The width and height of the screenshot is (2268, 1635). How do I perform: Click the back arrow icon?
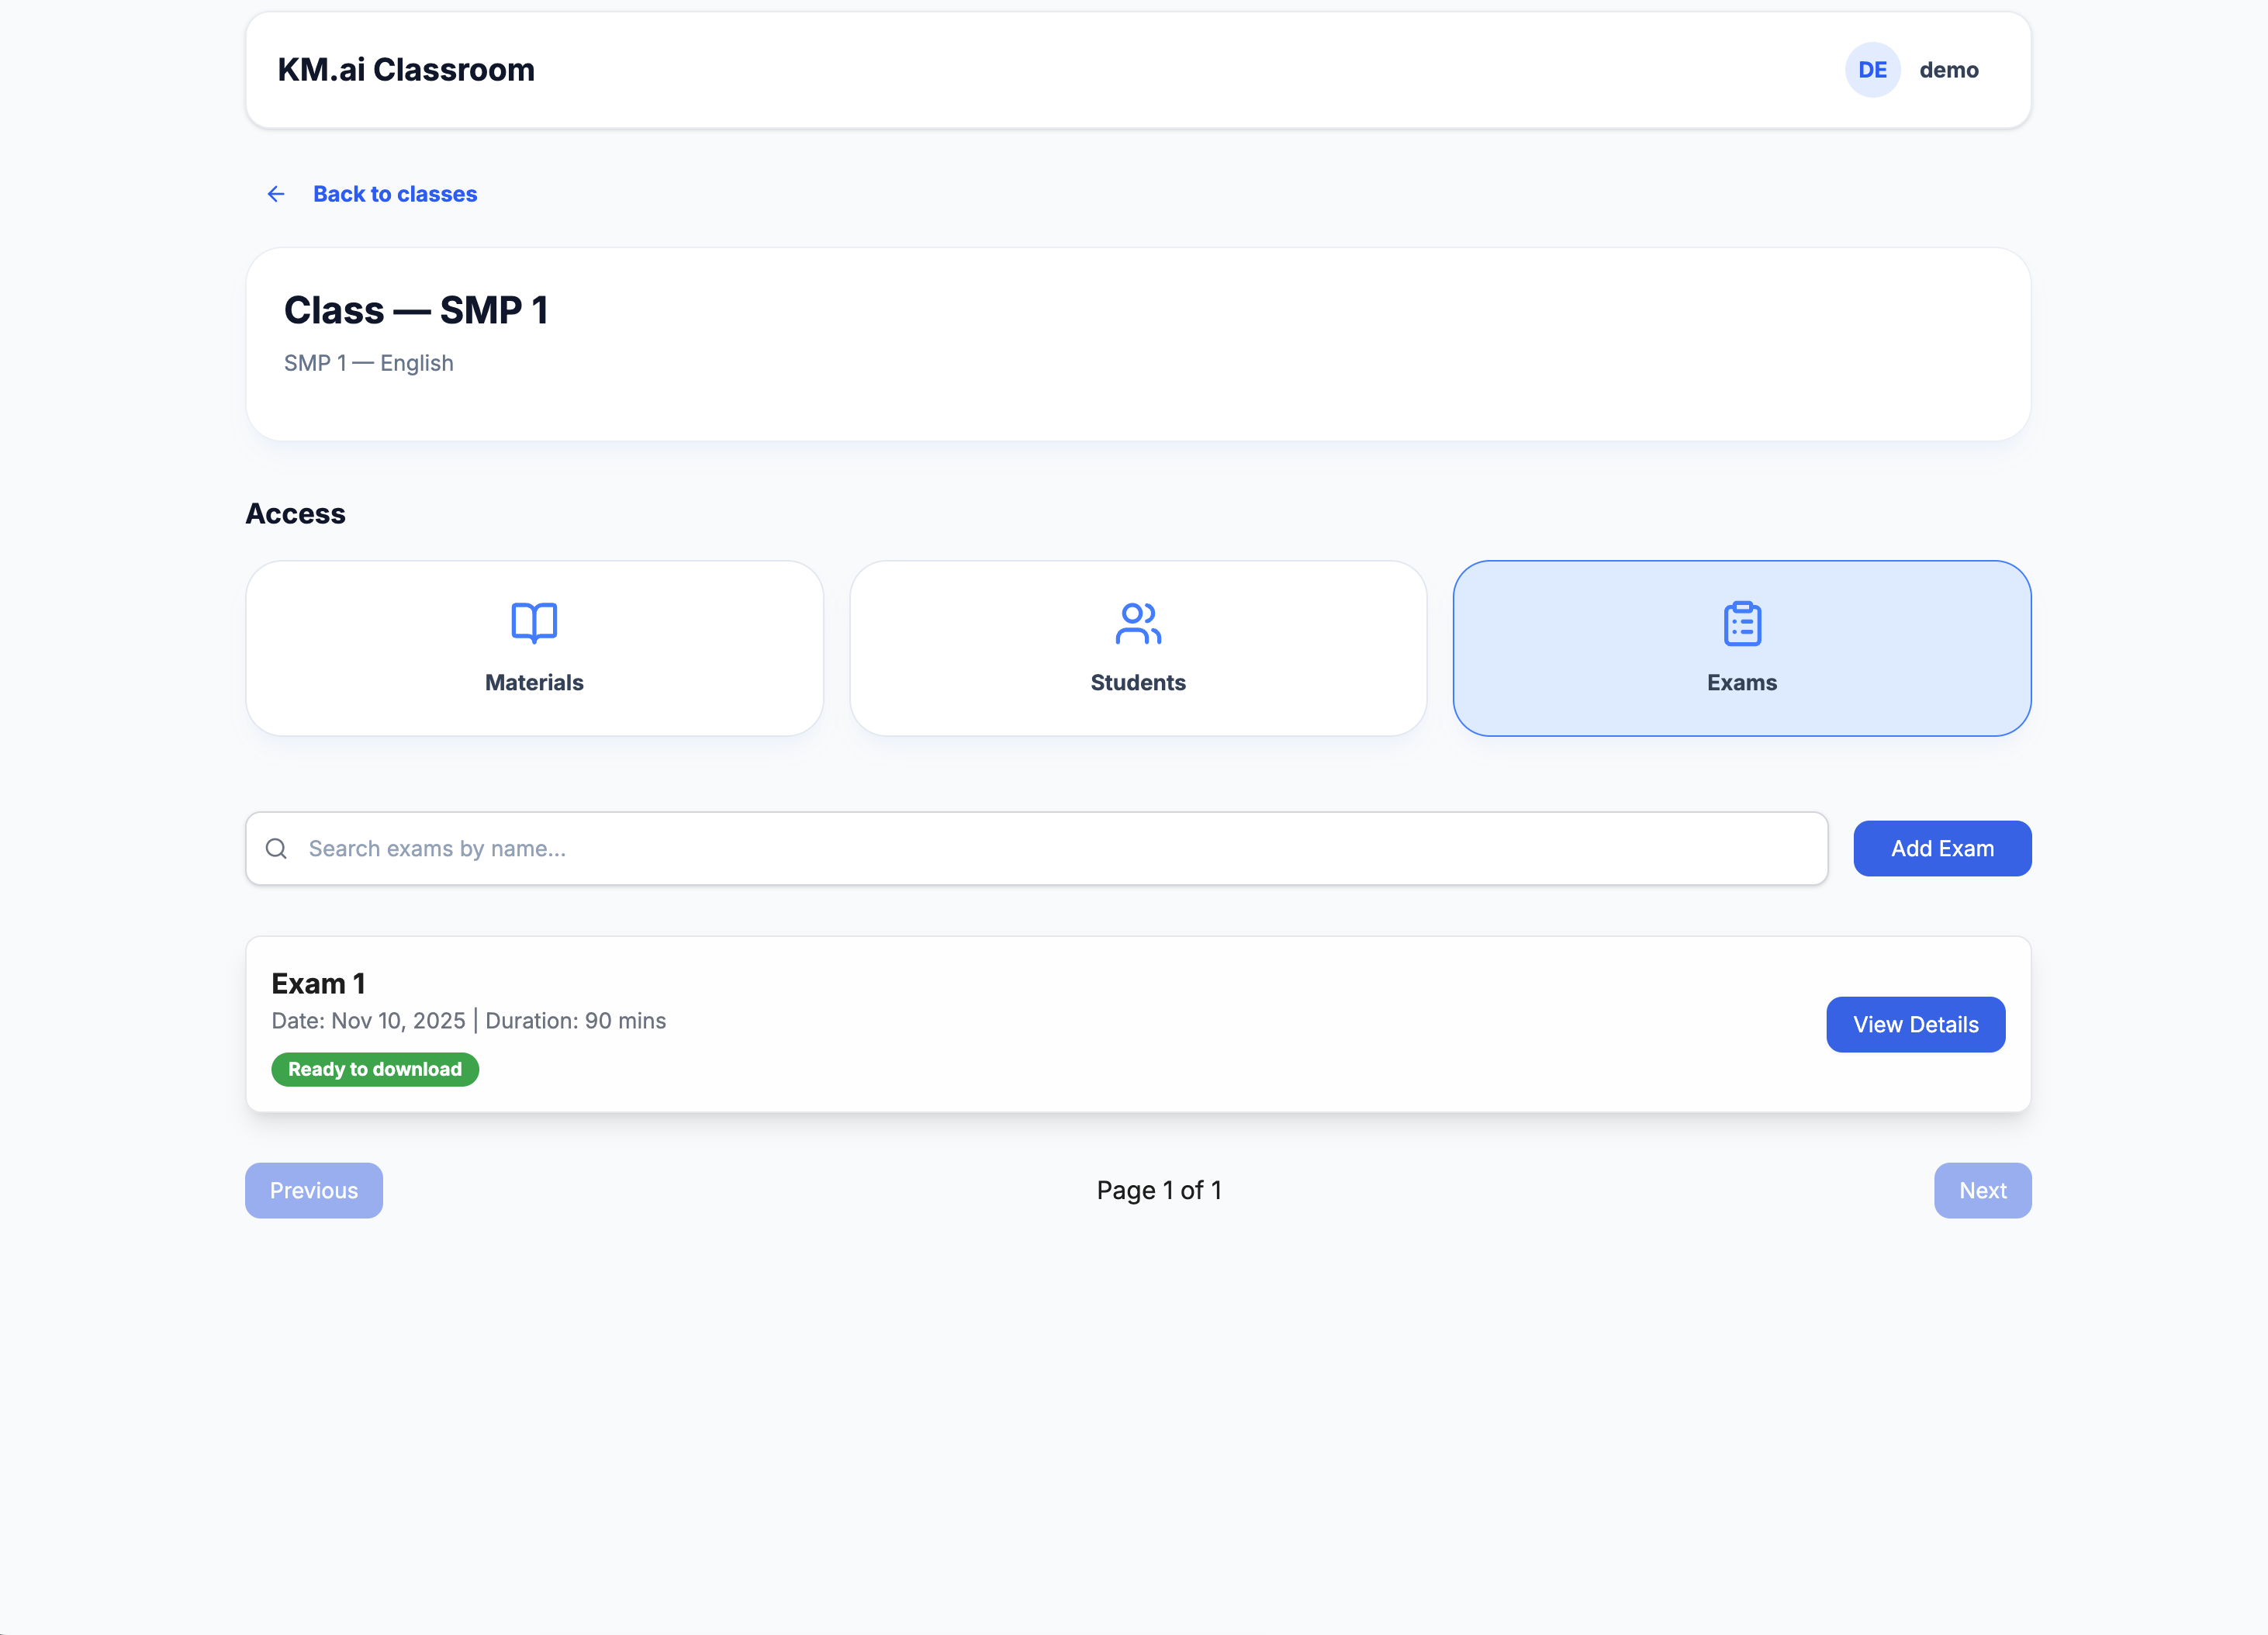coord(276,194)
